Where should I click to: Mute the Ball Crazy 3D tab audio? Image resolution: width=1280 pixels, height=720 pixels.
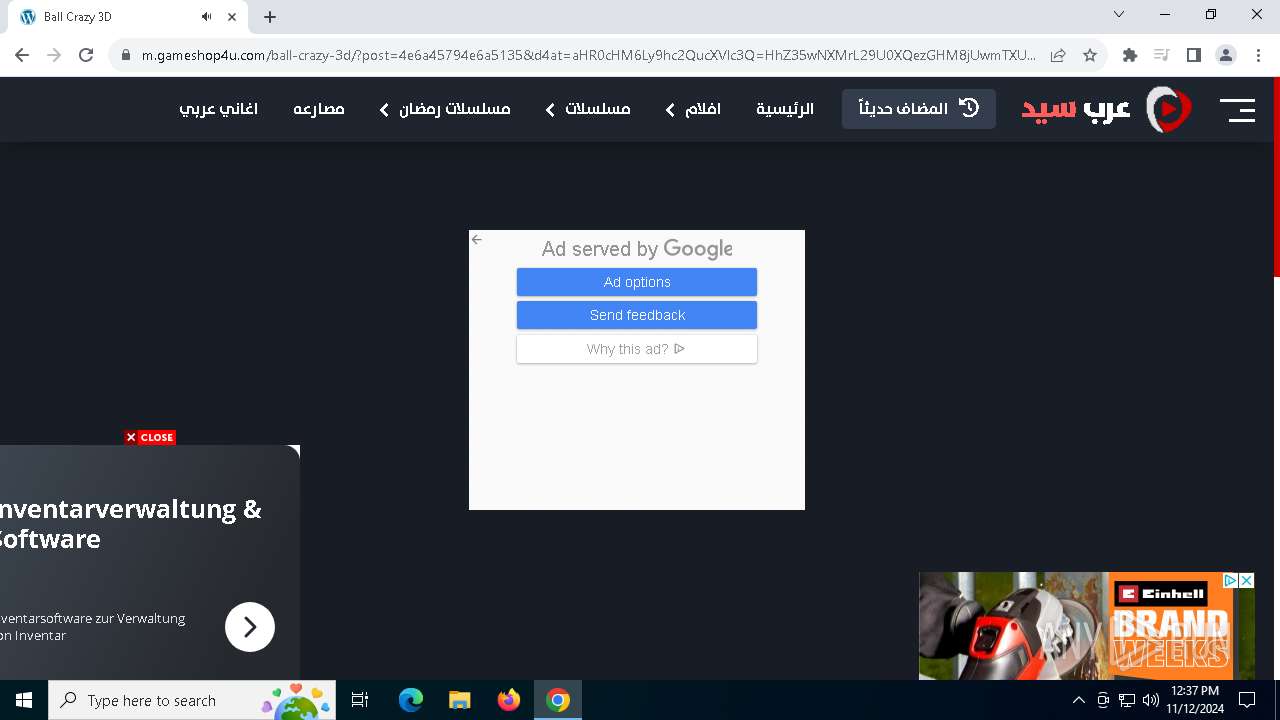207,17
